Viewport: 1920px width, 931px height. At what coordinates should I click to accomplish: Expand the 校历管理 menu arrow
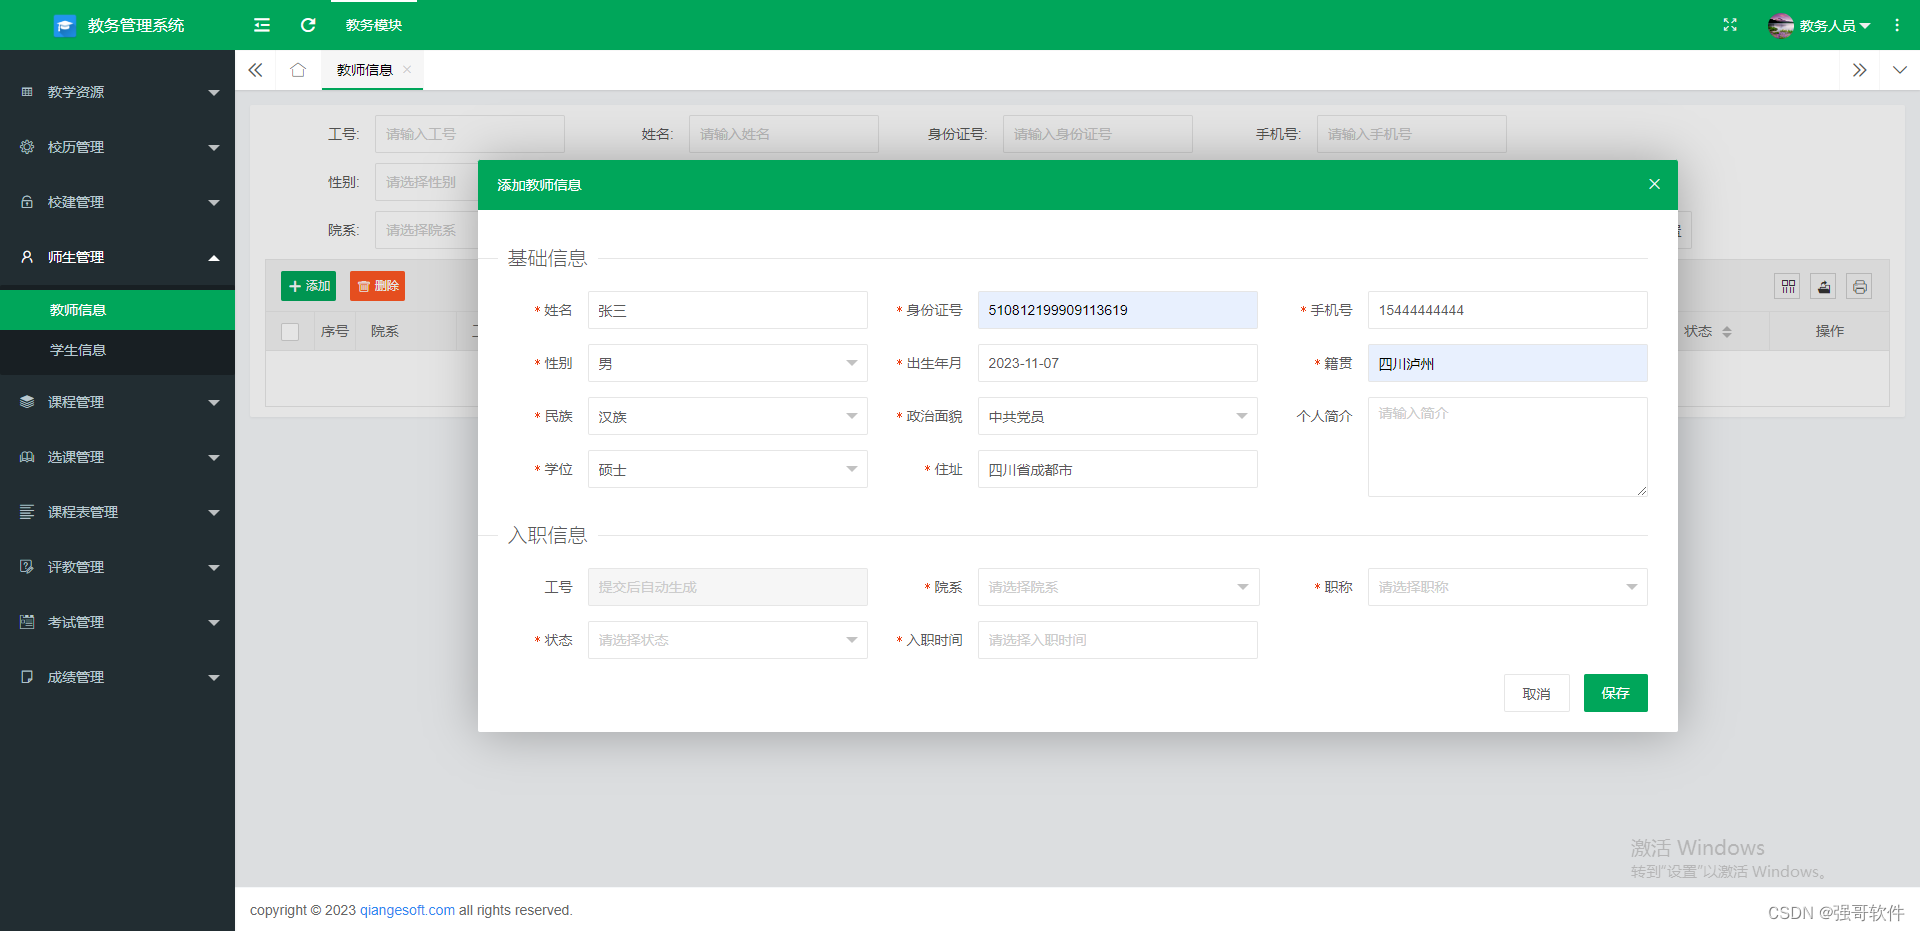point(214,148)
